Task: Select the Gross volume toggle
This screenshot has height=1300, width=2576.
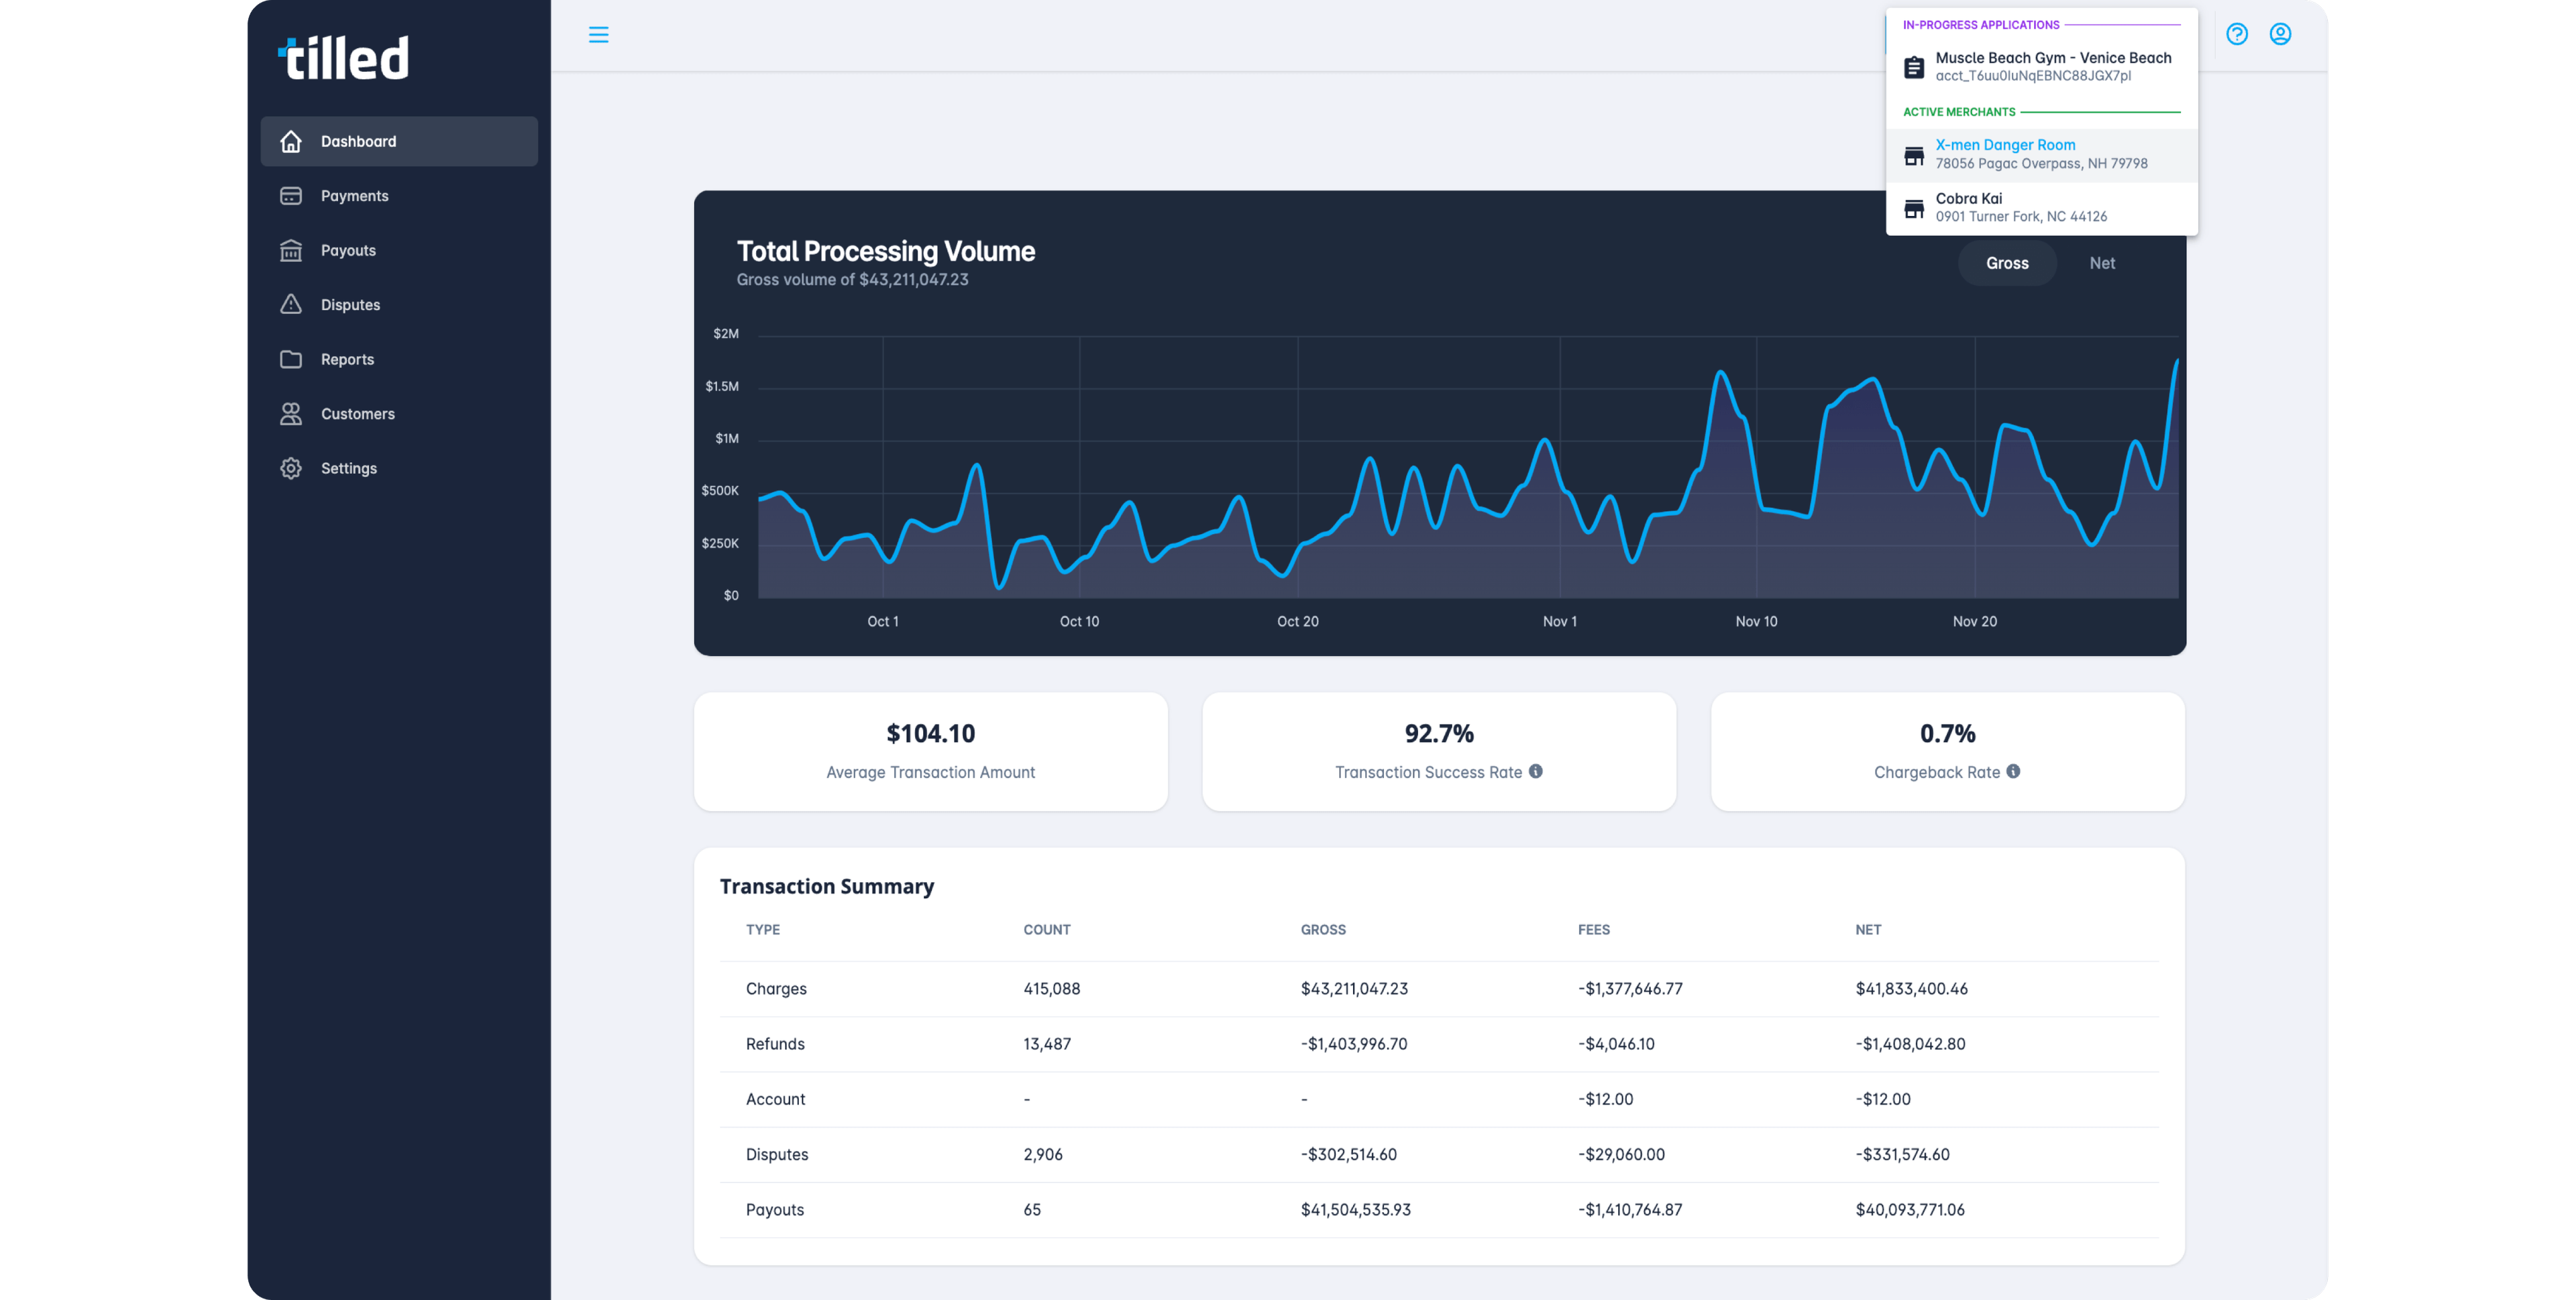Action: tap(2006, 263)
